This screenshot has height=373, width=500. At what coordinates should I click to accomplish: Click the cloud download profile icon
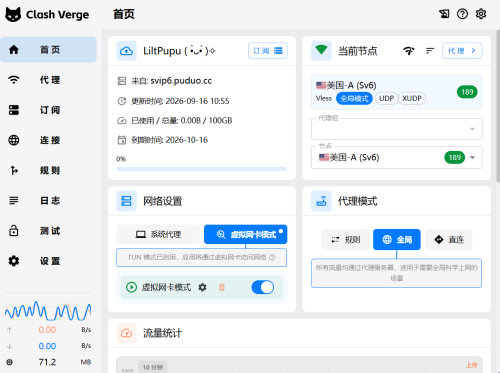126,51
